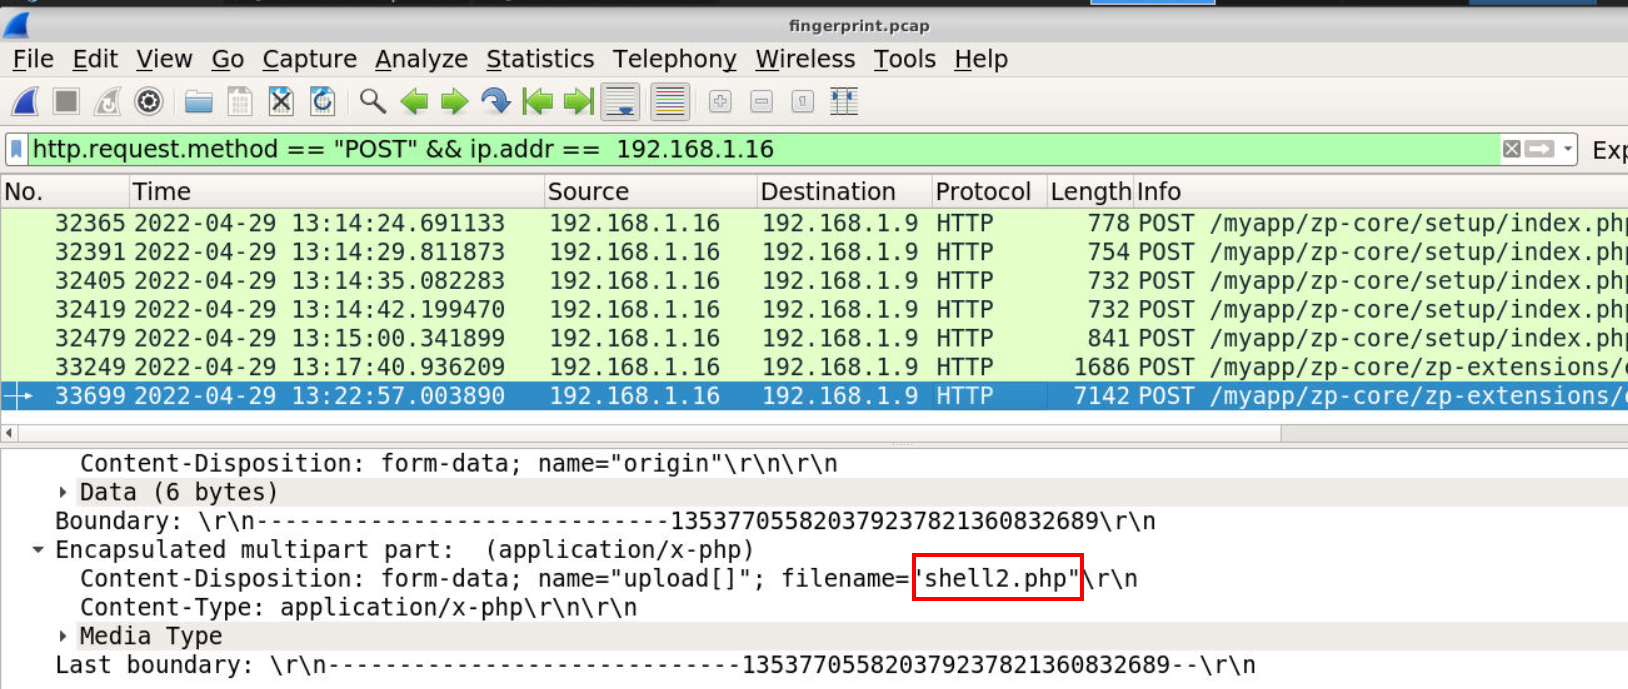
Task: Go to a specified packet
Action: [x=496, y=101]
